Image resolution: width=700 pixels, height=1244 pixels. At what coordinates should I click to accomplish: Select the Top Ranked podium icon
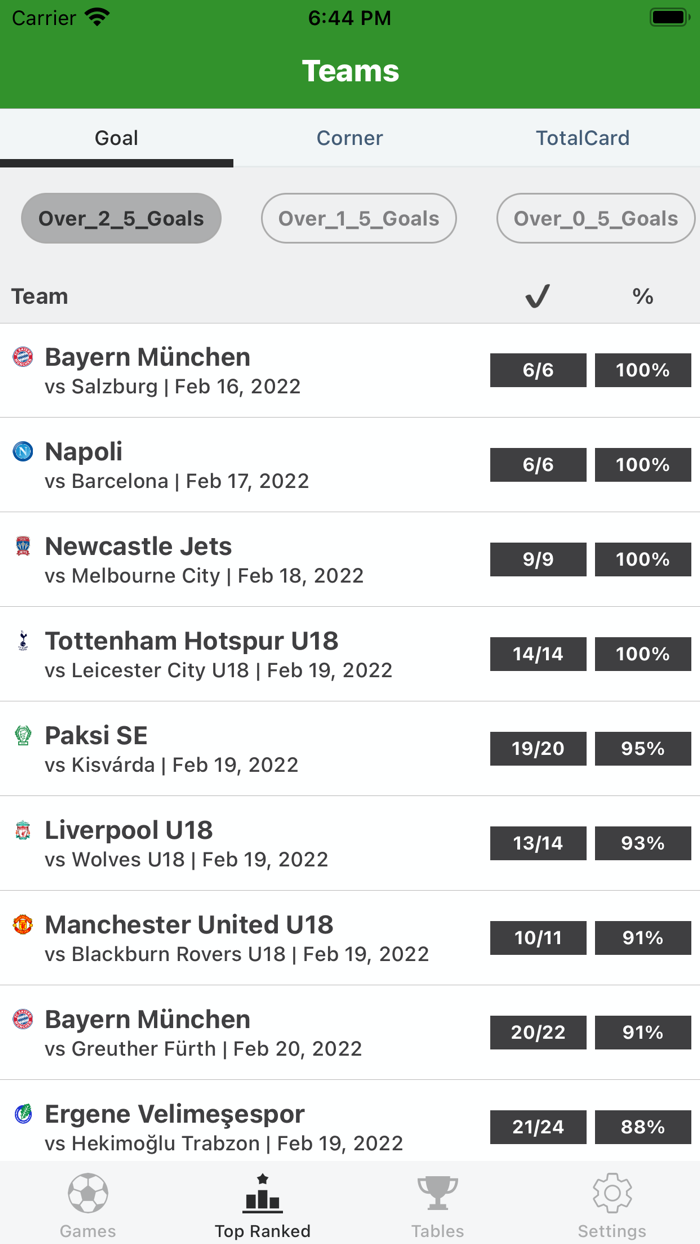coord(262,1193)
